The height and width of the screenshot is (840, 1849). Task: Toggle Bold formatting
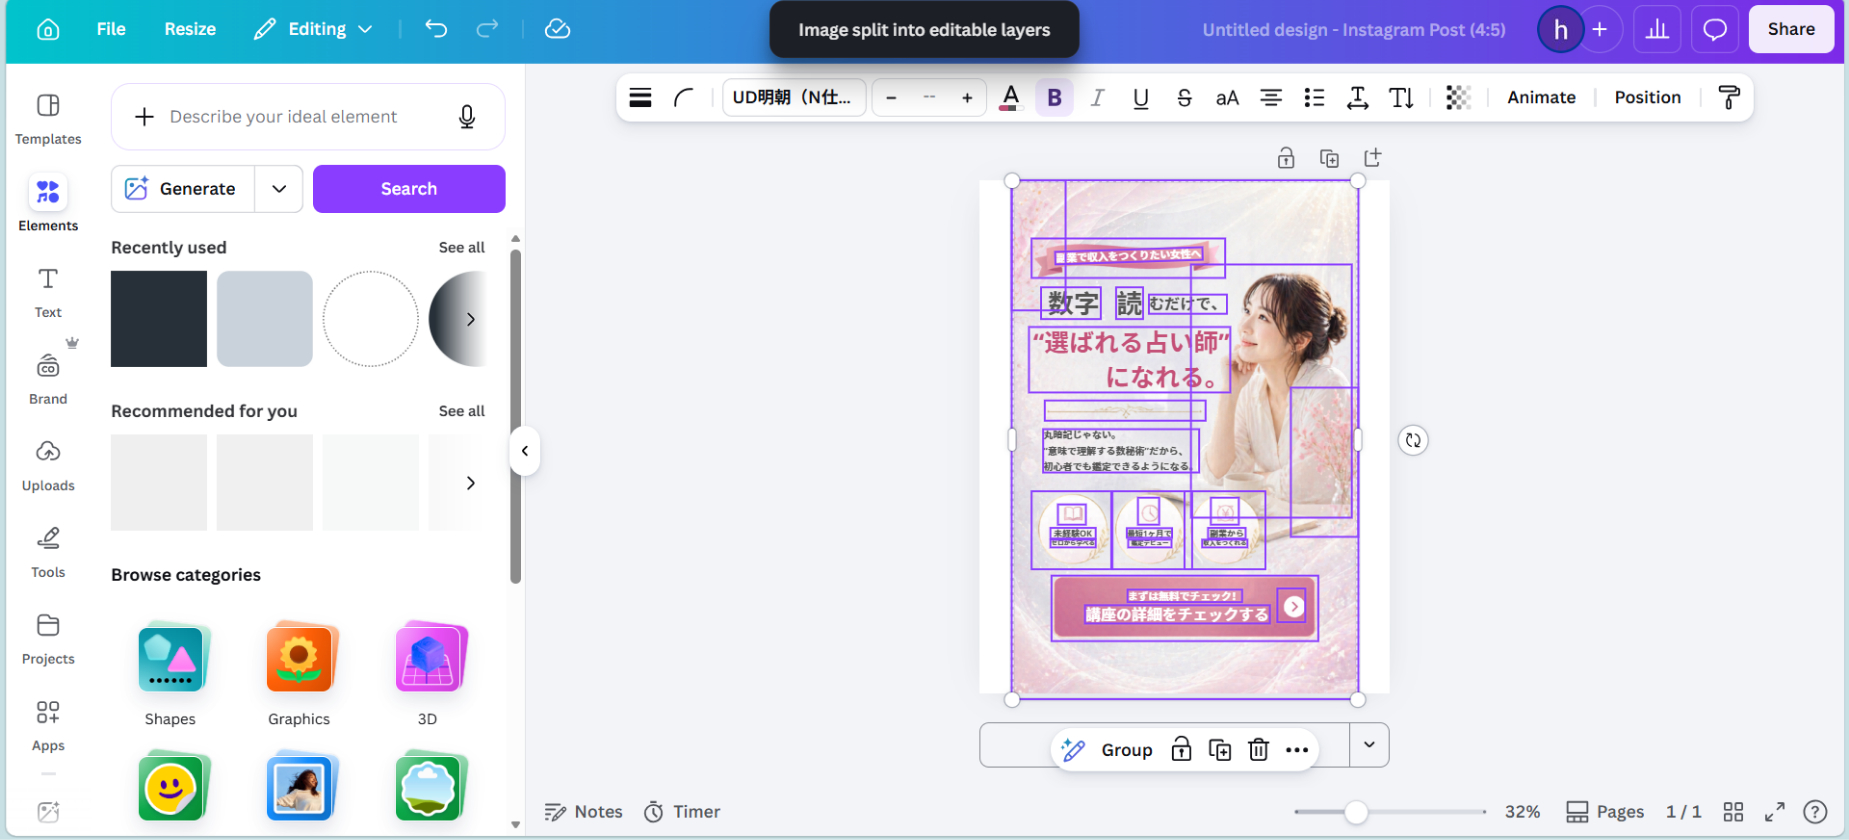1054,97
